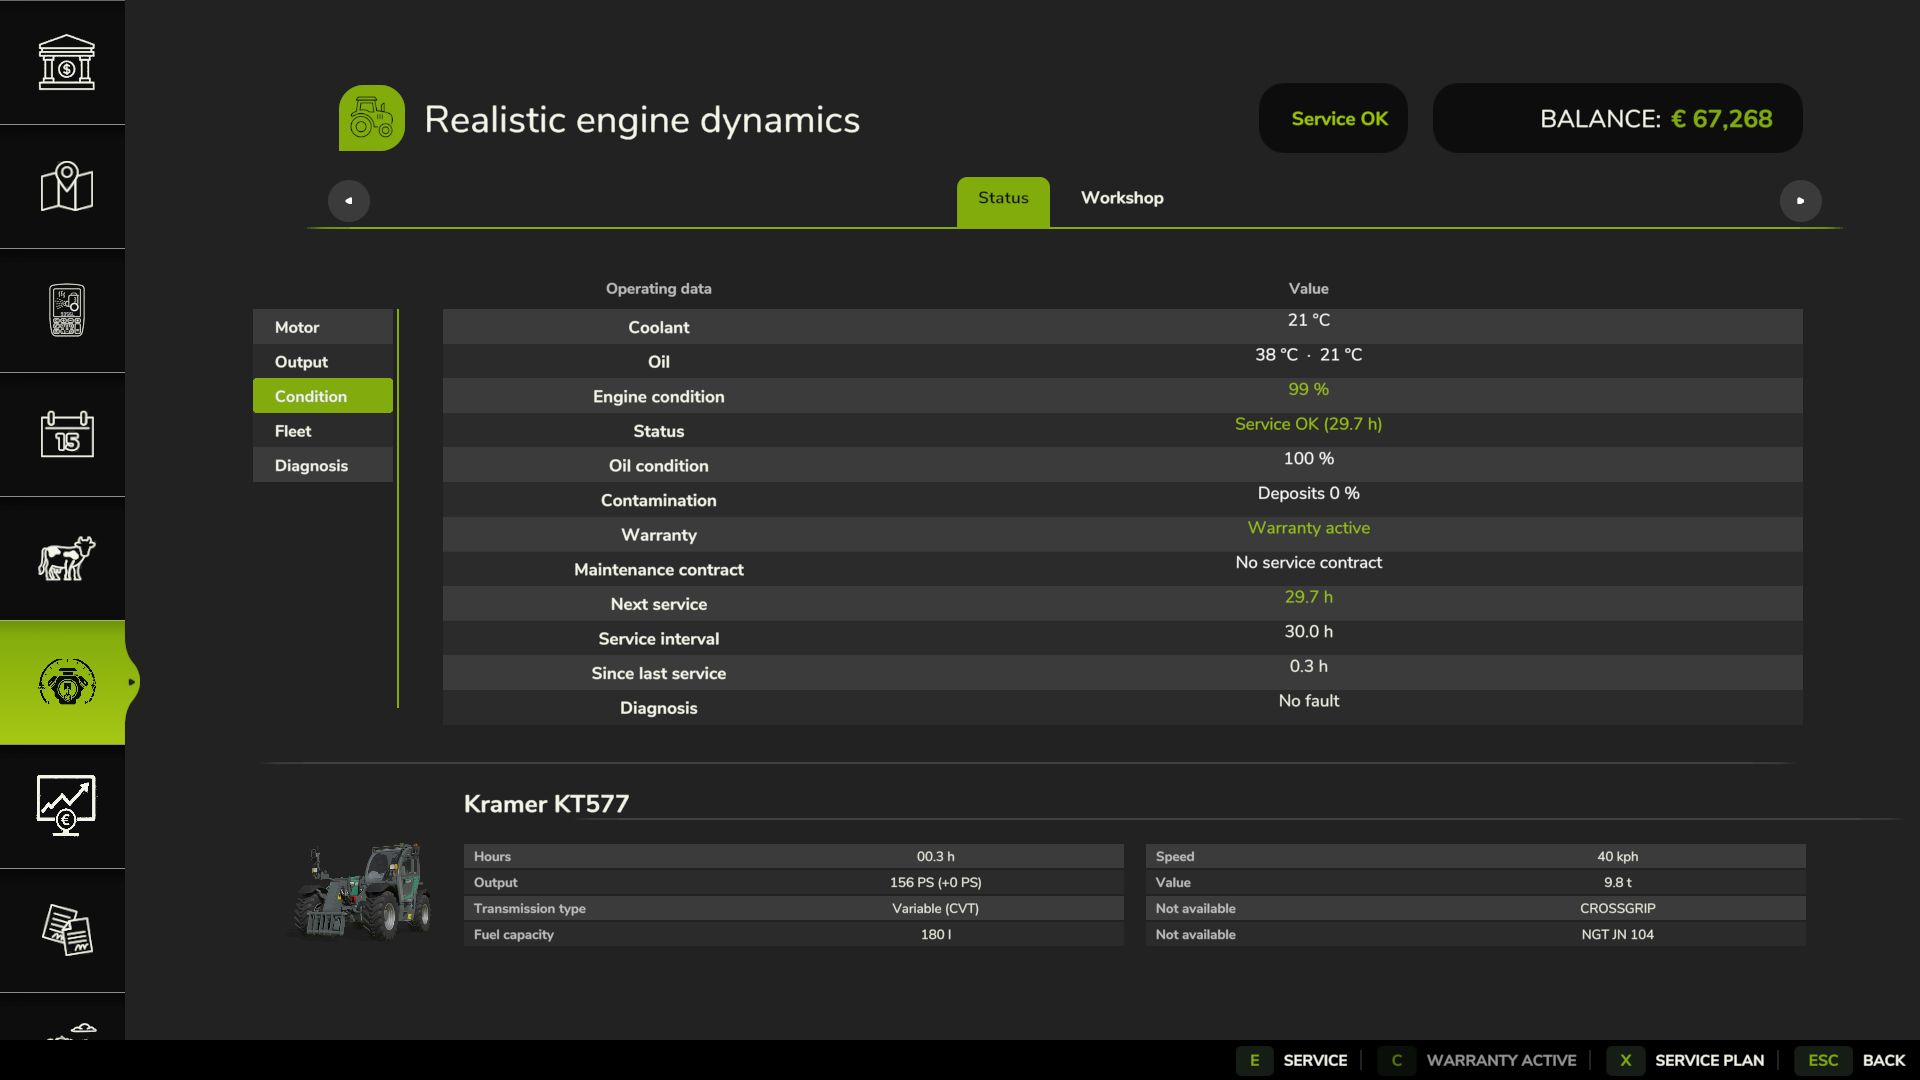Open the price statistics chart icon
The image size is (1920, 1080).
(x=66, y=805)
